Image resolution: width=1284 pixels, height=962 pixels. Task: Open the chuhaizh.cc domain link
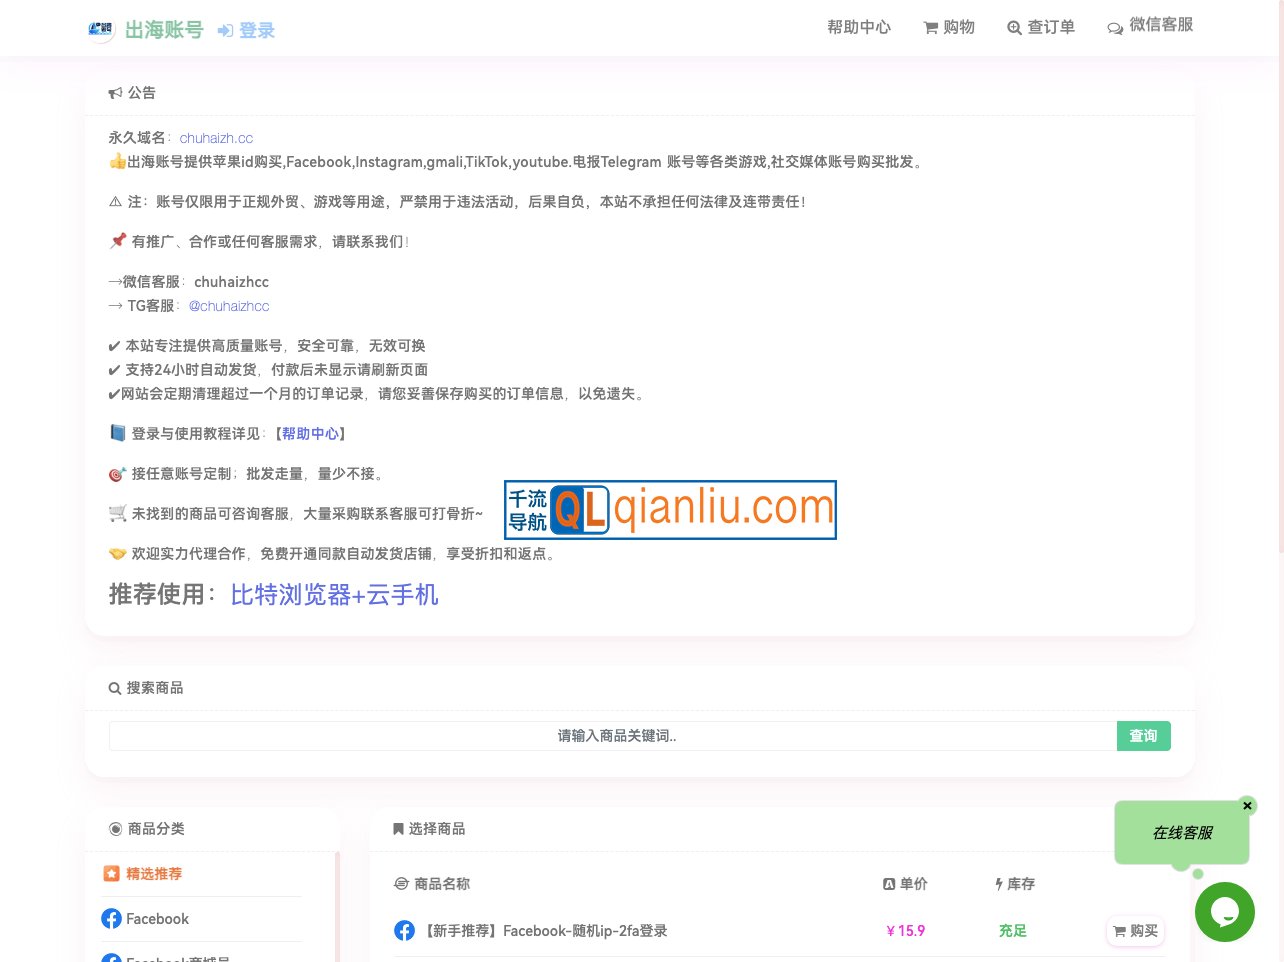[216, 137]
